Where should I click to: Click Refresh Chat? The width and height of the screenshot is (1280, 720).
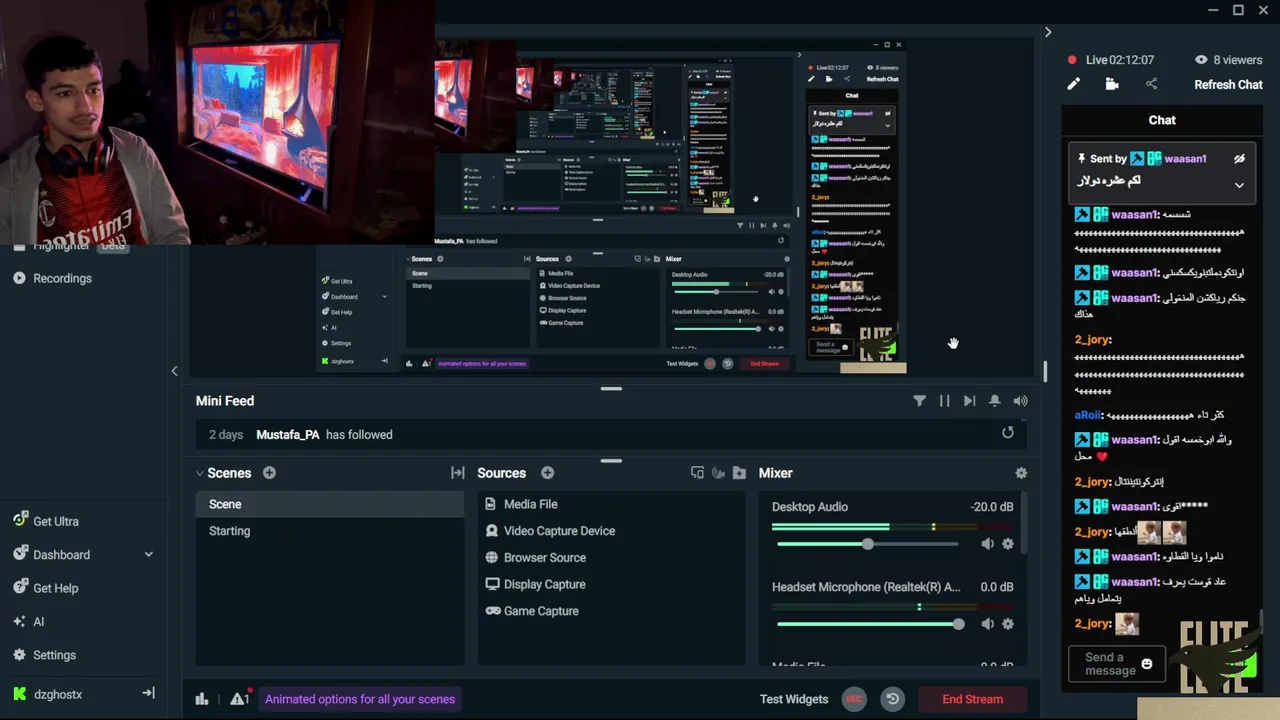[x=1228, y=85]
